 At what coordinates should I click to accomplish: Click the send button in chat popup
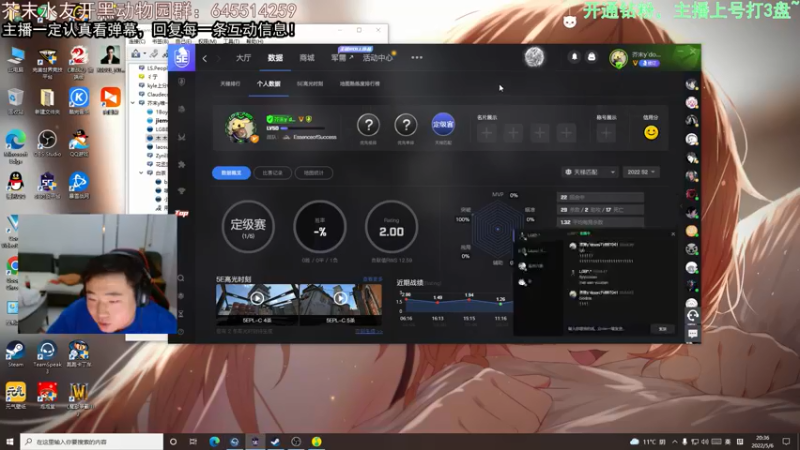pos(662,329)
